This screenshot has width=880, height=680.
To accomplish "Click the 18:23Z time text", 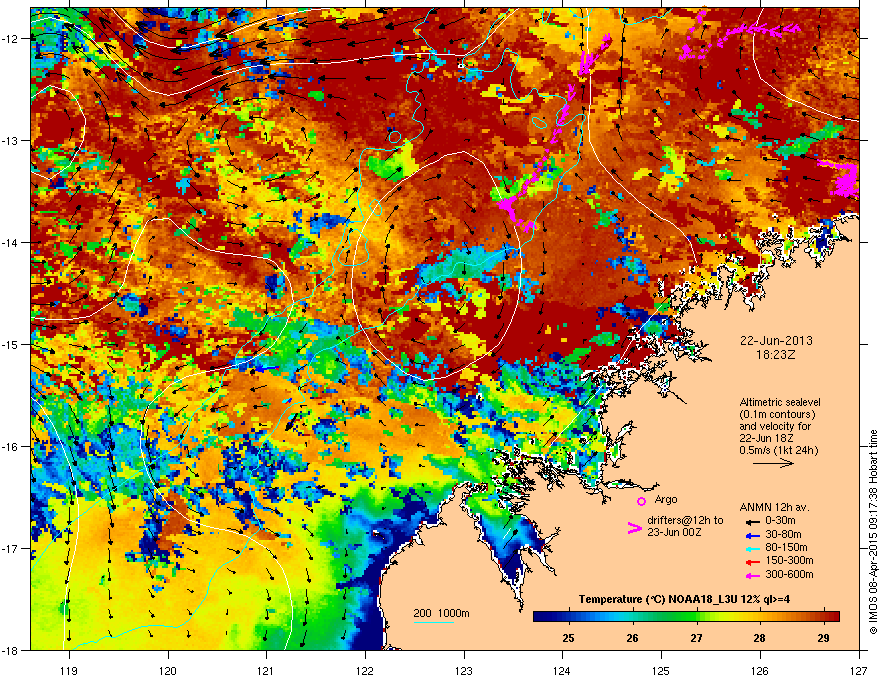I will [776, 355].
